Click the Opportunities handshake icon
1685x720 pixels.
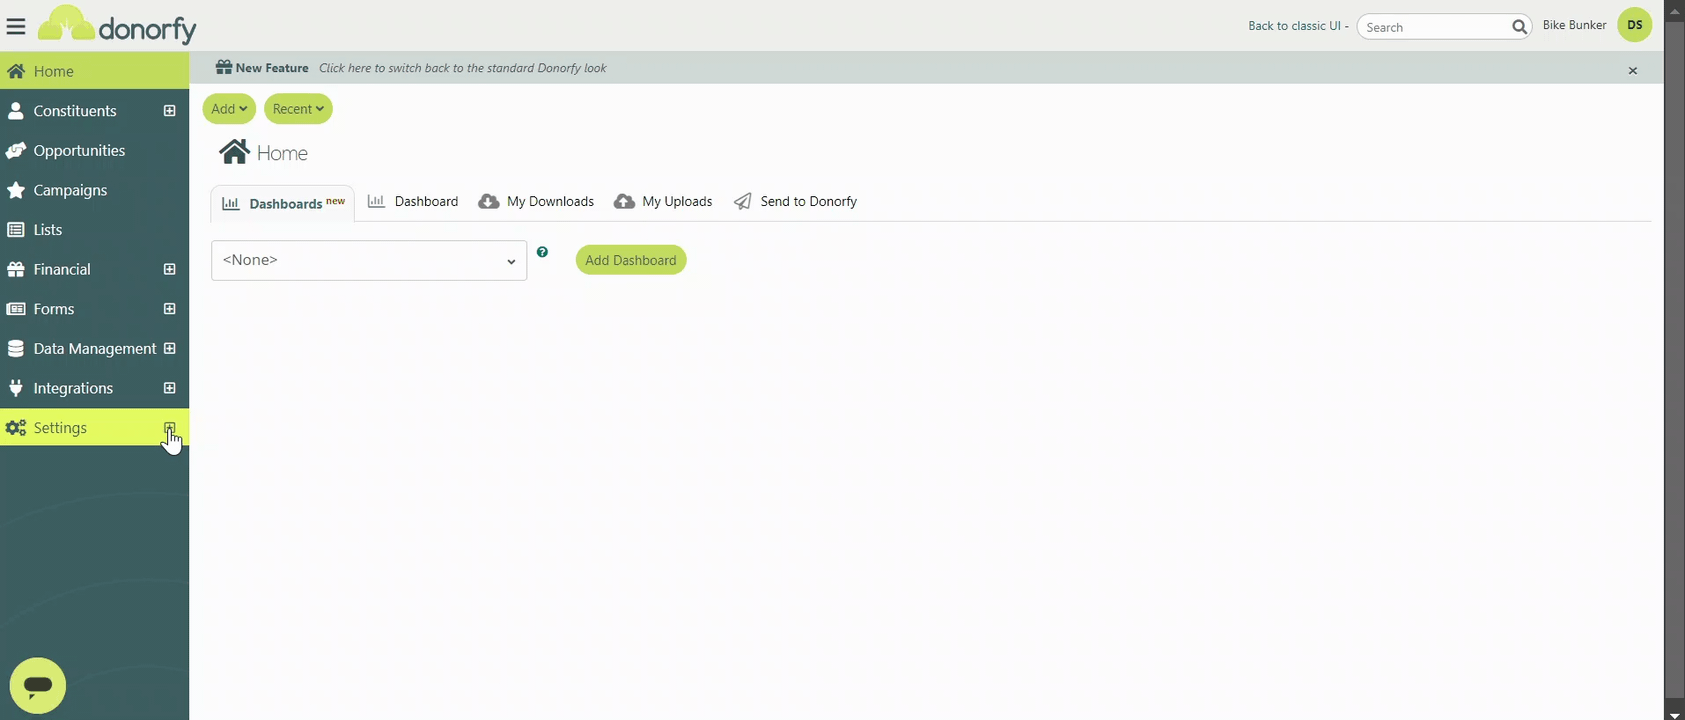coord(16,151)
